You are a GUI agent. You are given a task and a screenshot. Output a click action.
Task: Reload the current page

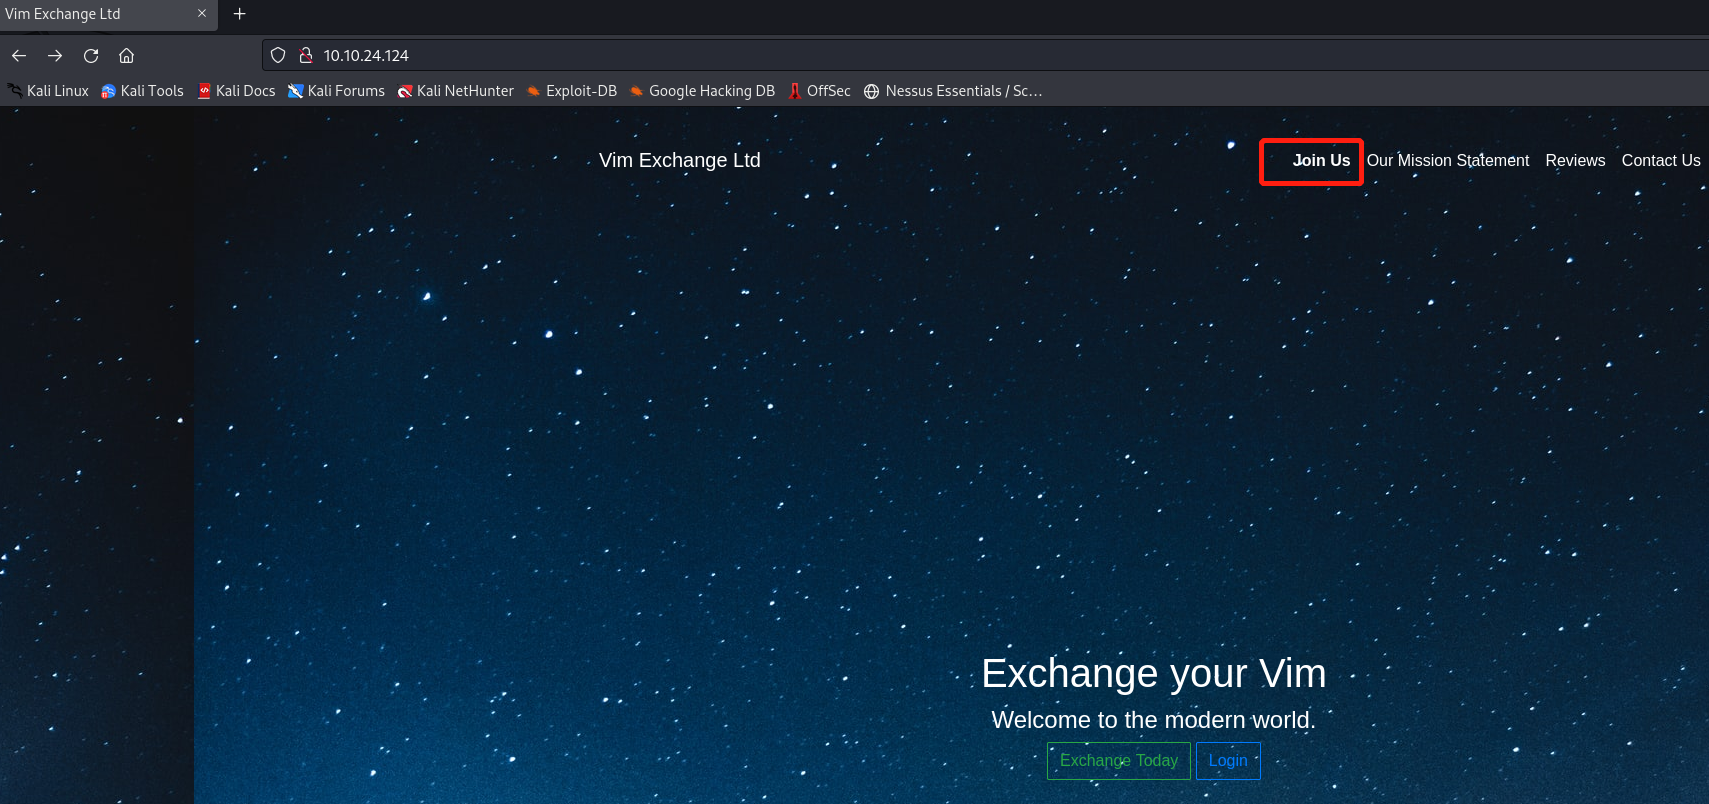[91, 56]
